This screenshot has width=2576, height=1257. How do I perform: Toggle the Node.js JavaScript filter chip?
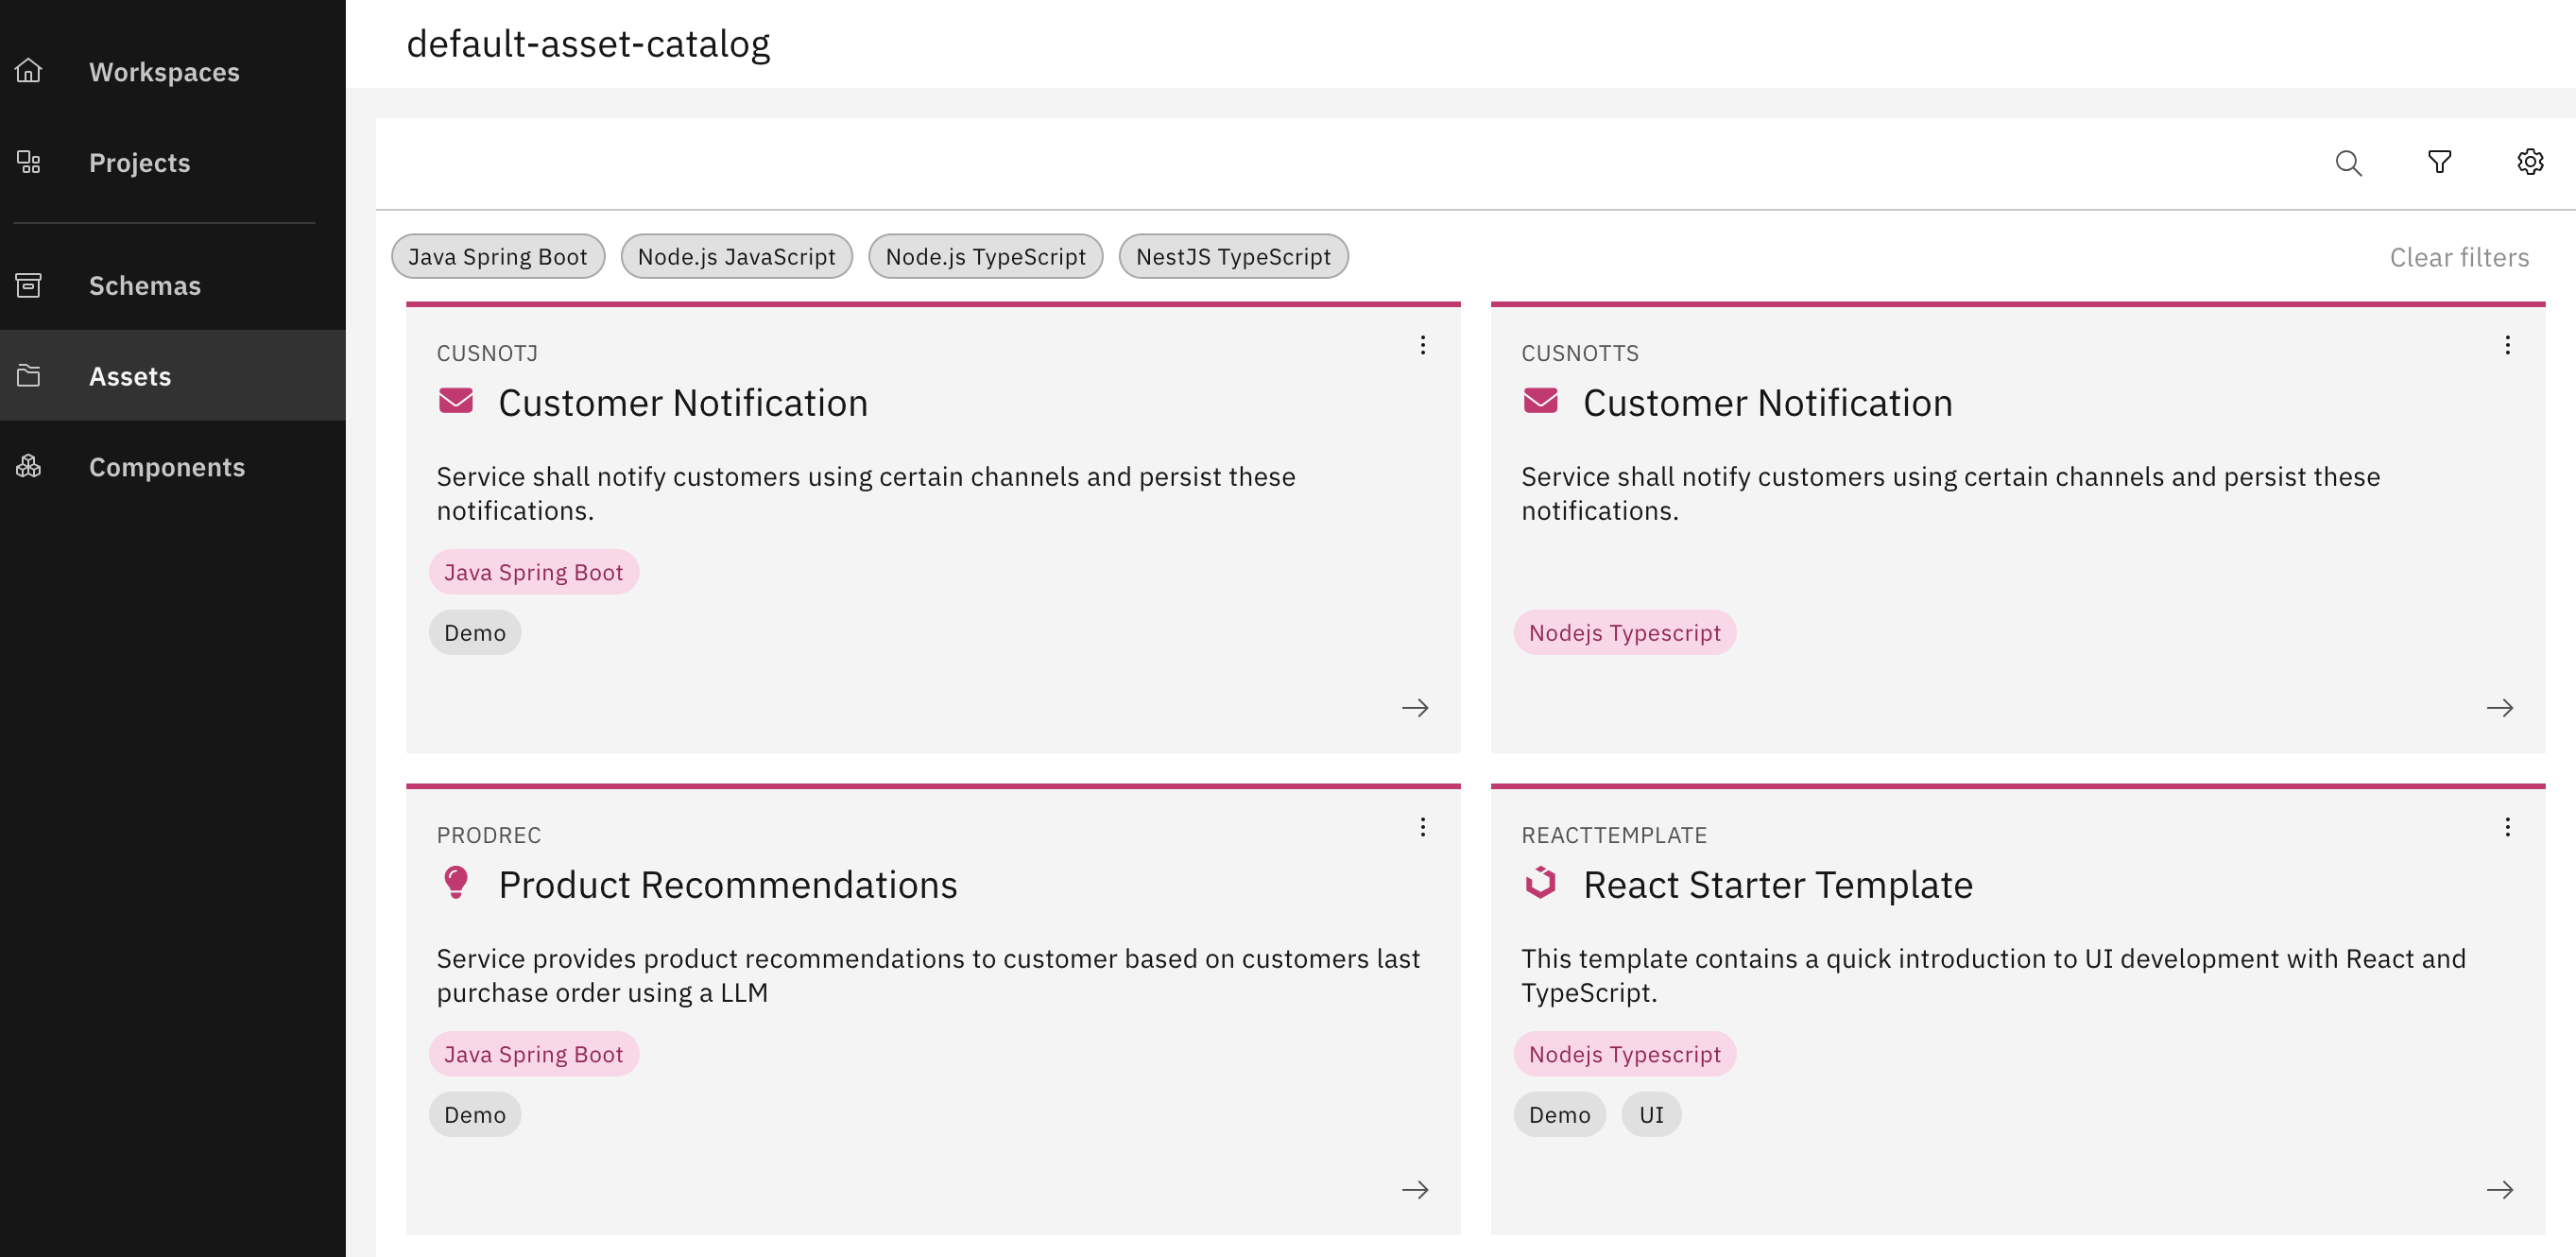click(x=736, y=257)
